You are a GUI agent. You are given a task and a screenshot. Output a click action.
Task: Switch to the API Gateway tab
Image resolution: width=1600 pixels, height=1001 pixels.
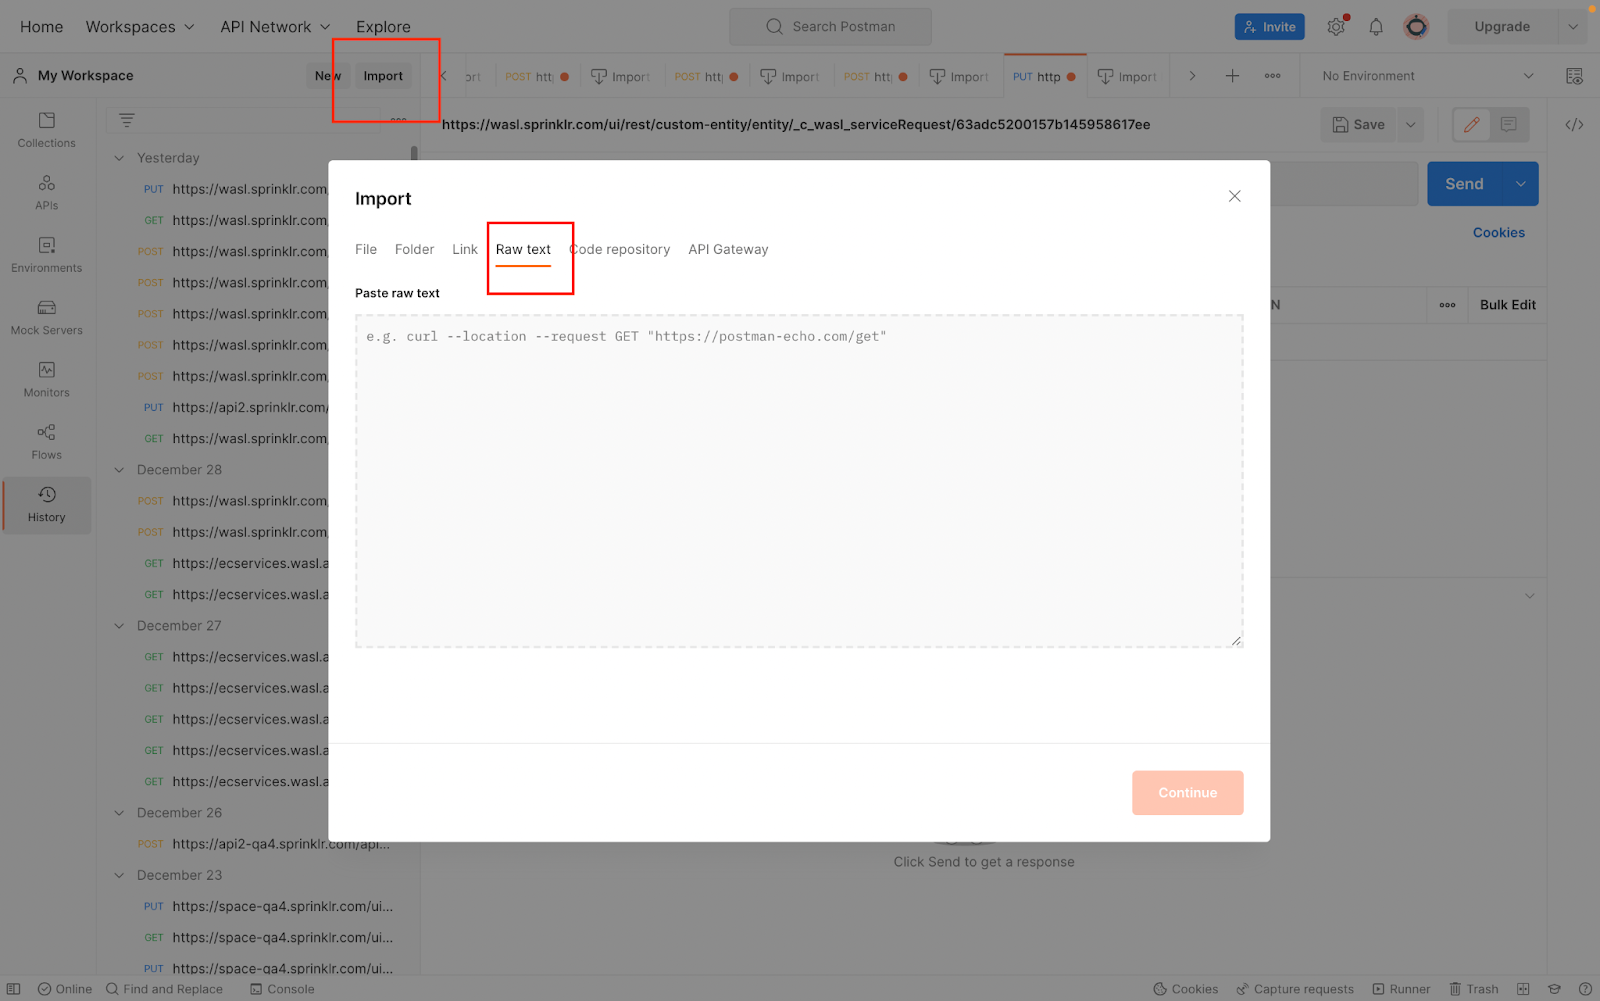coord(728,249)
